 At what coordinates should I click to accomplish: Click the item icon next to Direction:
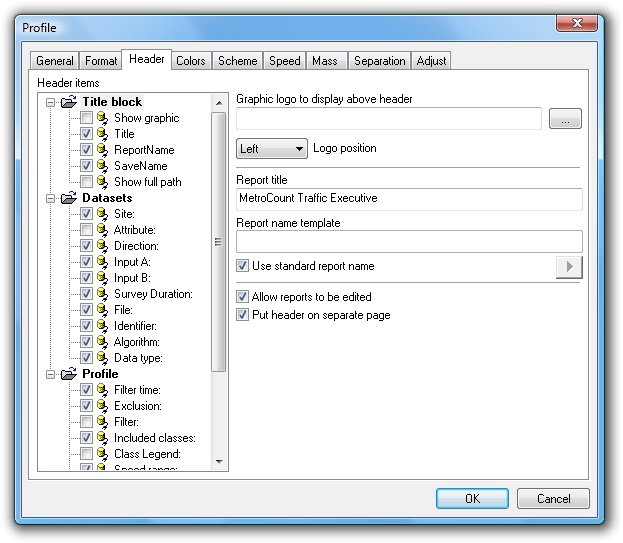click(x=103, y=246)
